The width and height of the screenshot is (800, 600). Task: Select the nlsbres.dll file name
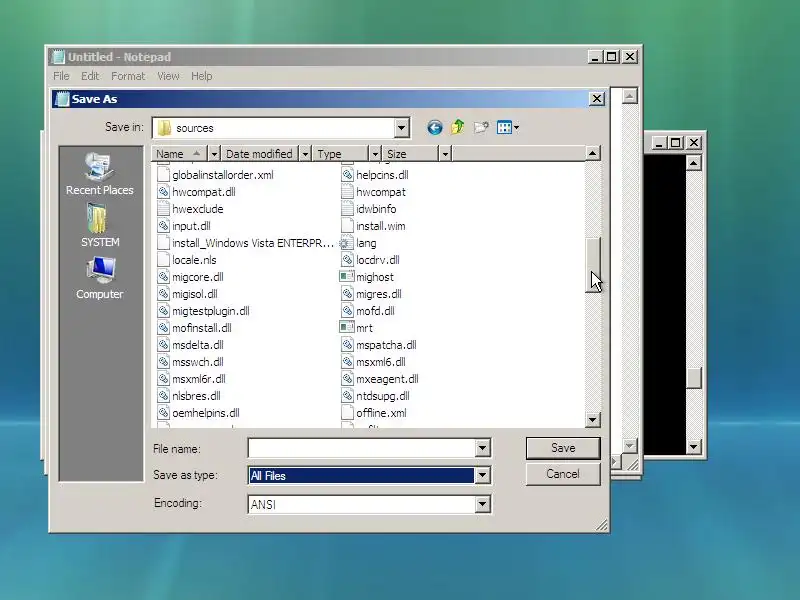pos(196,396)
